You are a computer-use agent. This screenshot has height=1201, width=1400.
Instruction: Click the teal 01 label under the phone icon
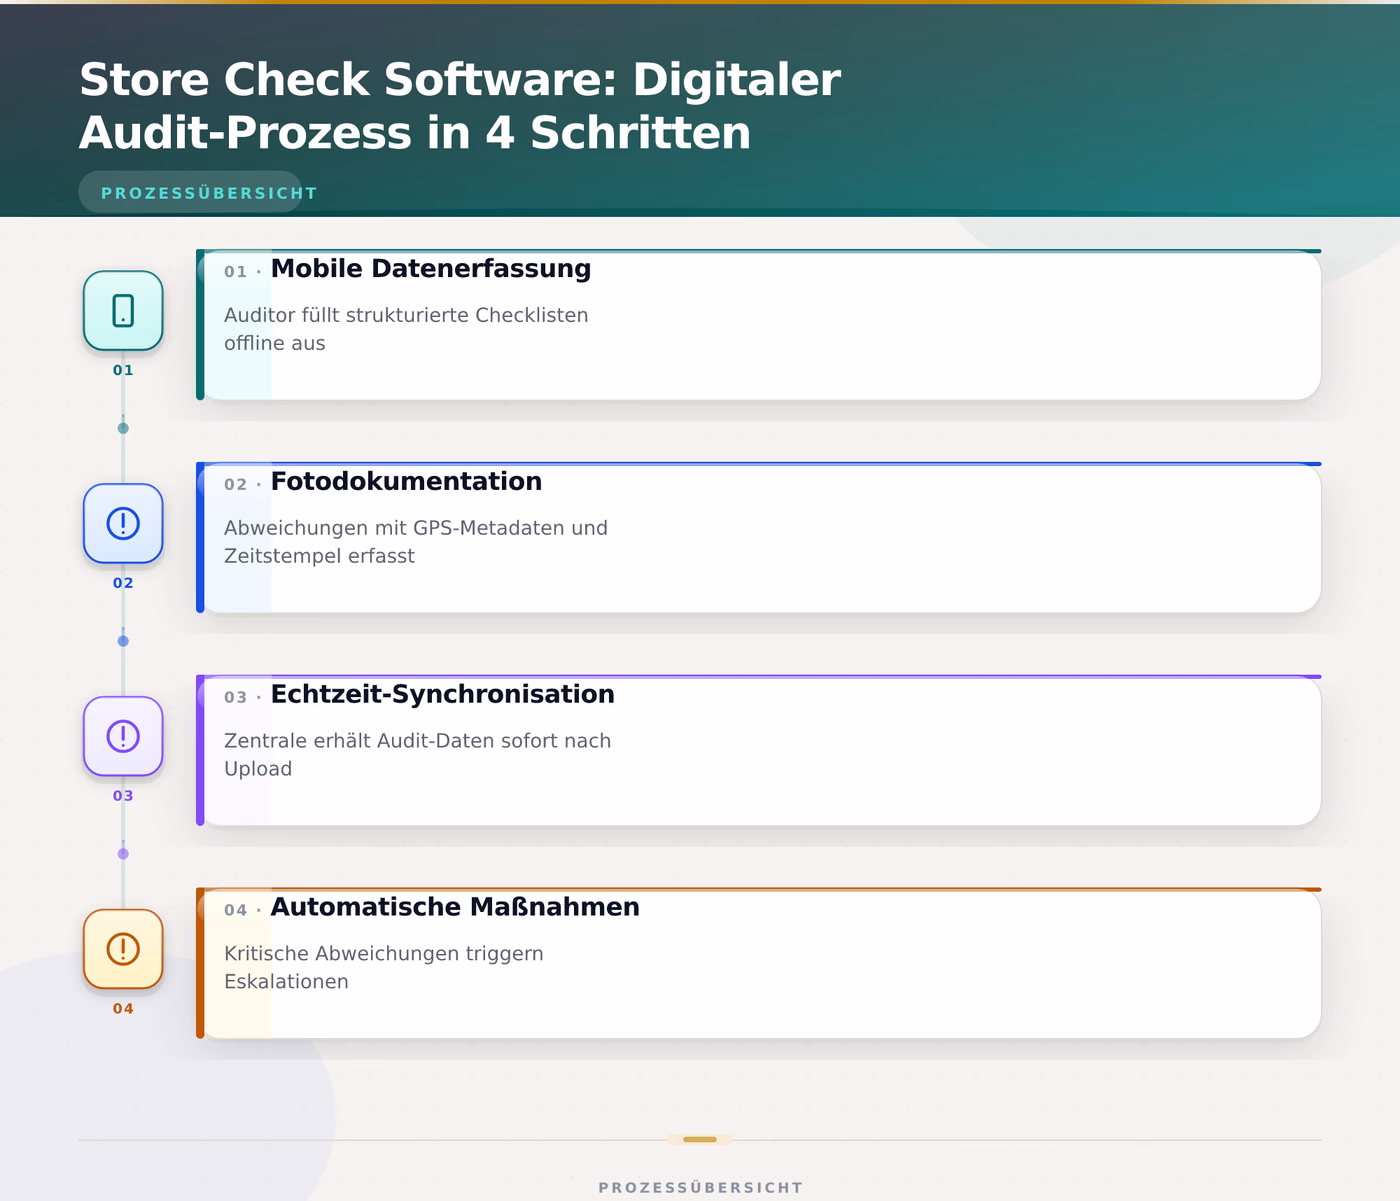pyautogui.click(x=123, y=370)
